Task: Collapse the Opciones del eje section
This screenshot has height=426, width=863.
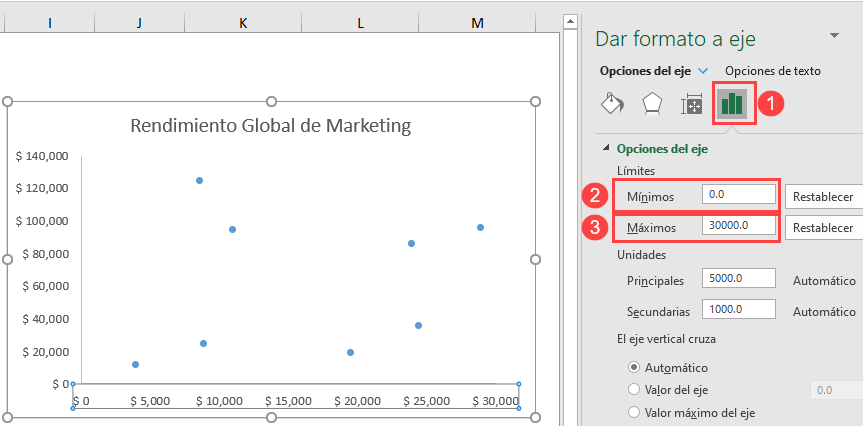Action: pos(607,148)
